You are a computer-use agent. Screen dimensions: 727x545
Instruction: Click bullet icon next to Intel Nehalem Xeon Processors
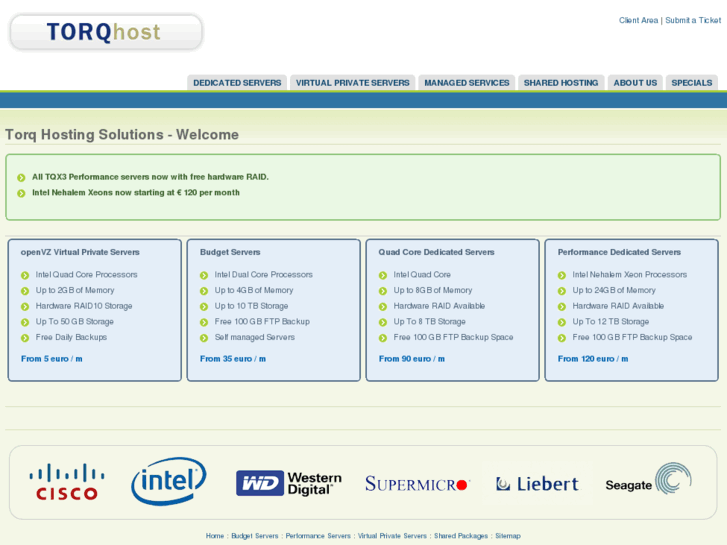(x=562, y=276)
